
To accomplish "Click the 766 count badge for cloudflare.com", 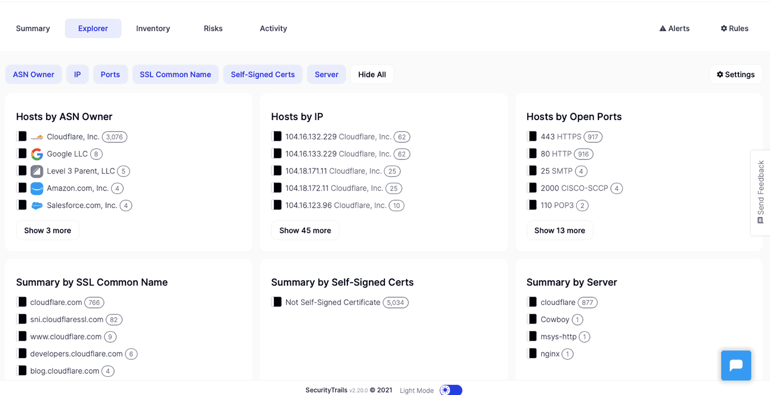I will tap(94, 303).
